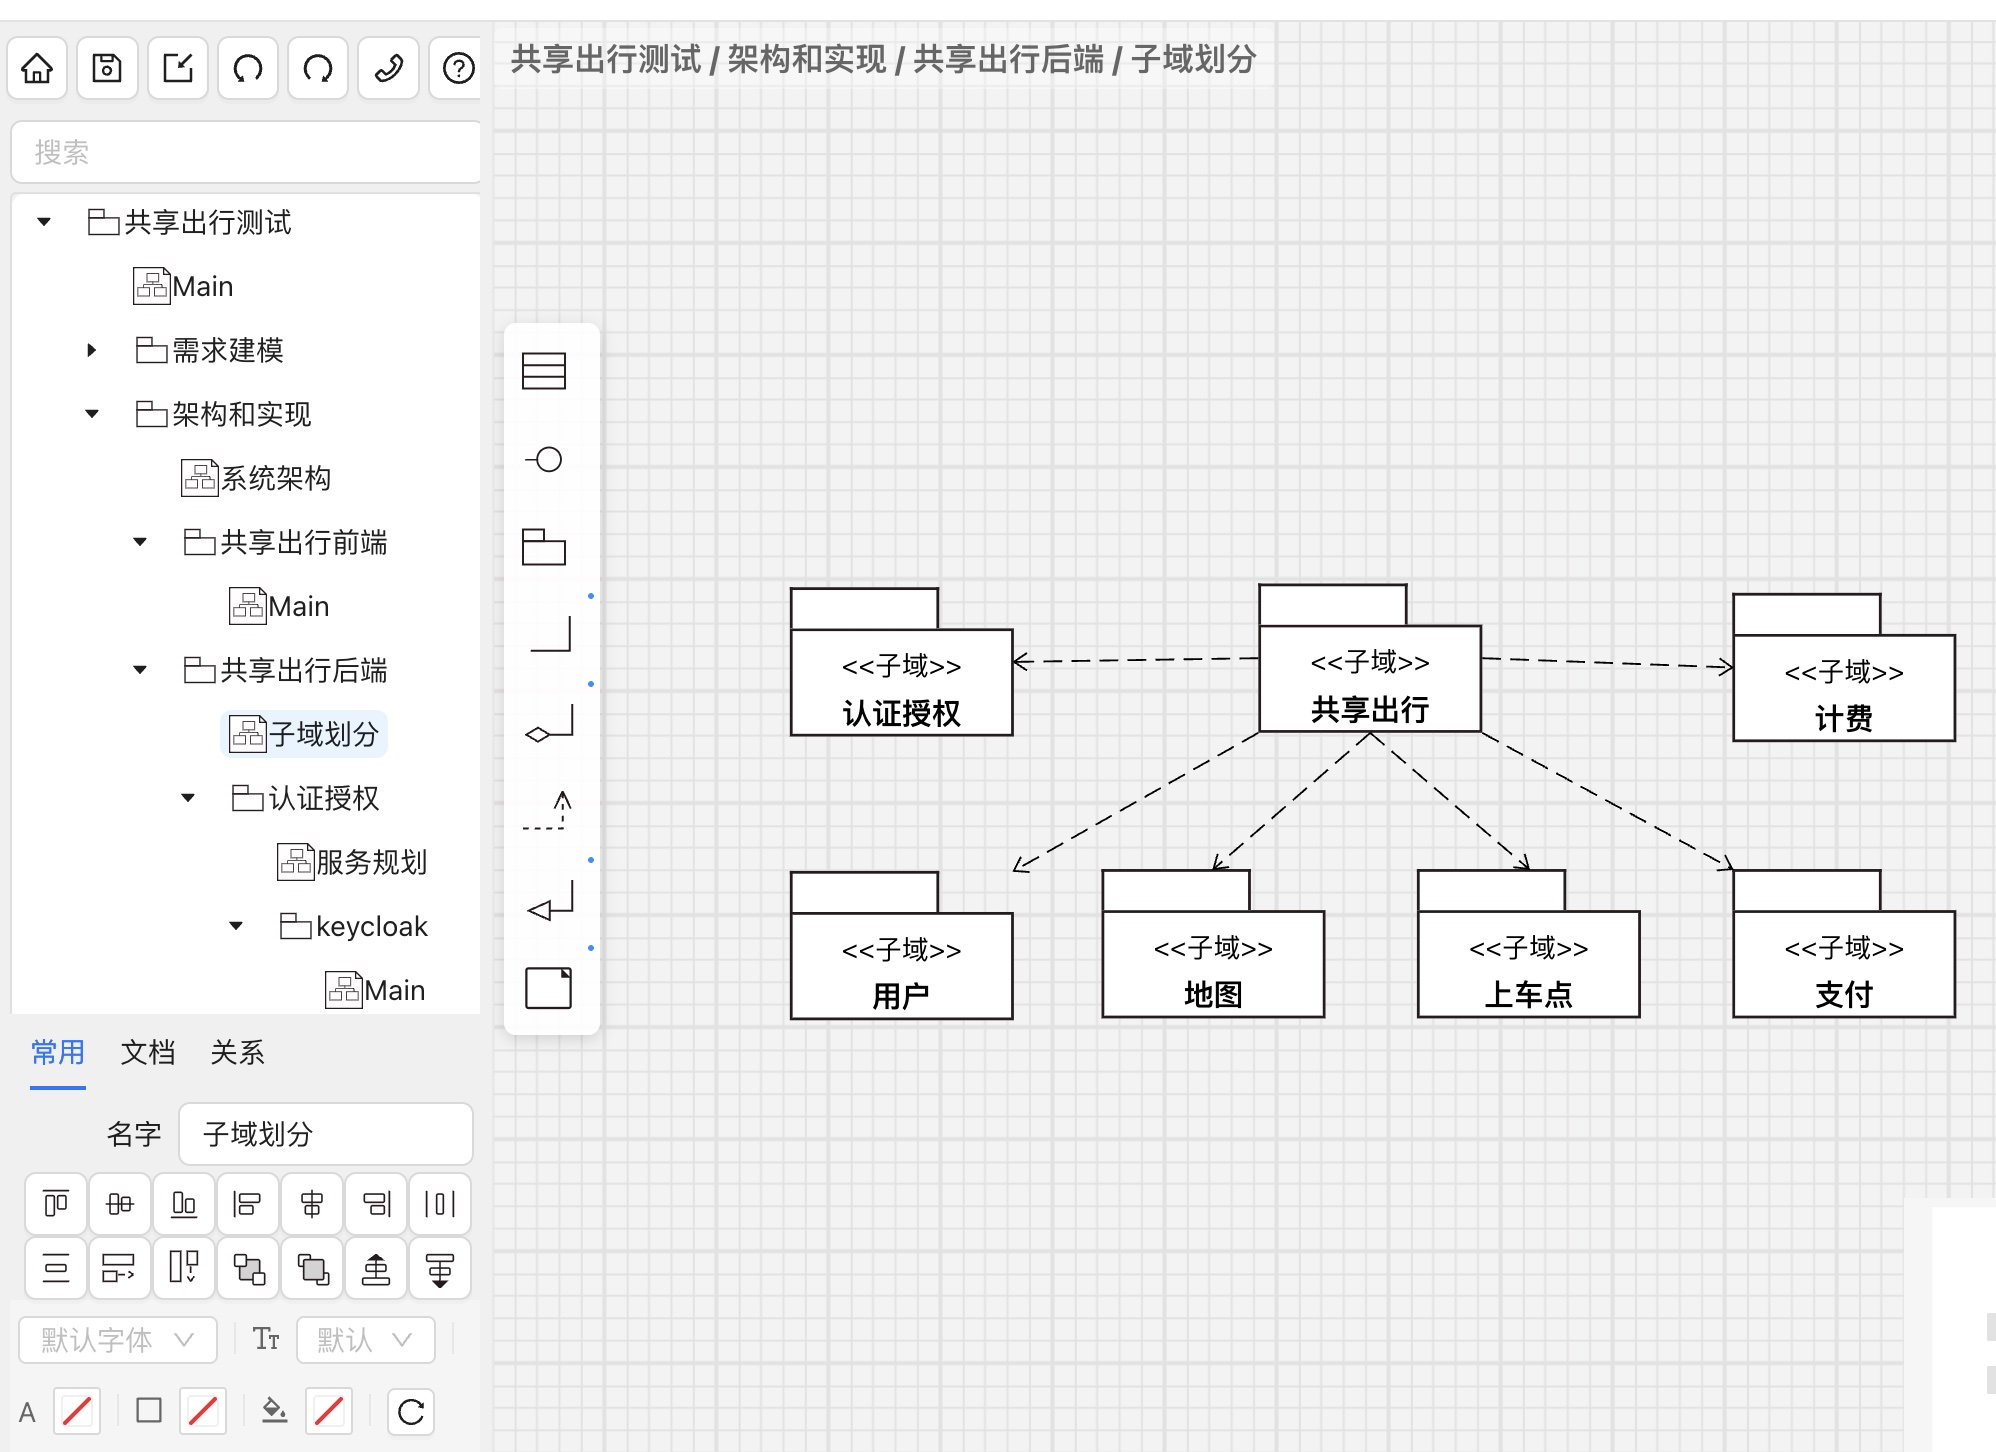Open the 默认 font size dropdown

pyautogui.click(x=366, y=1340)
